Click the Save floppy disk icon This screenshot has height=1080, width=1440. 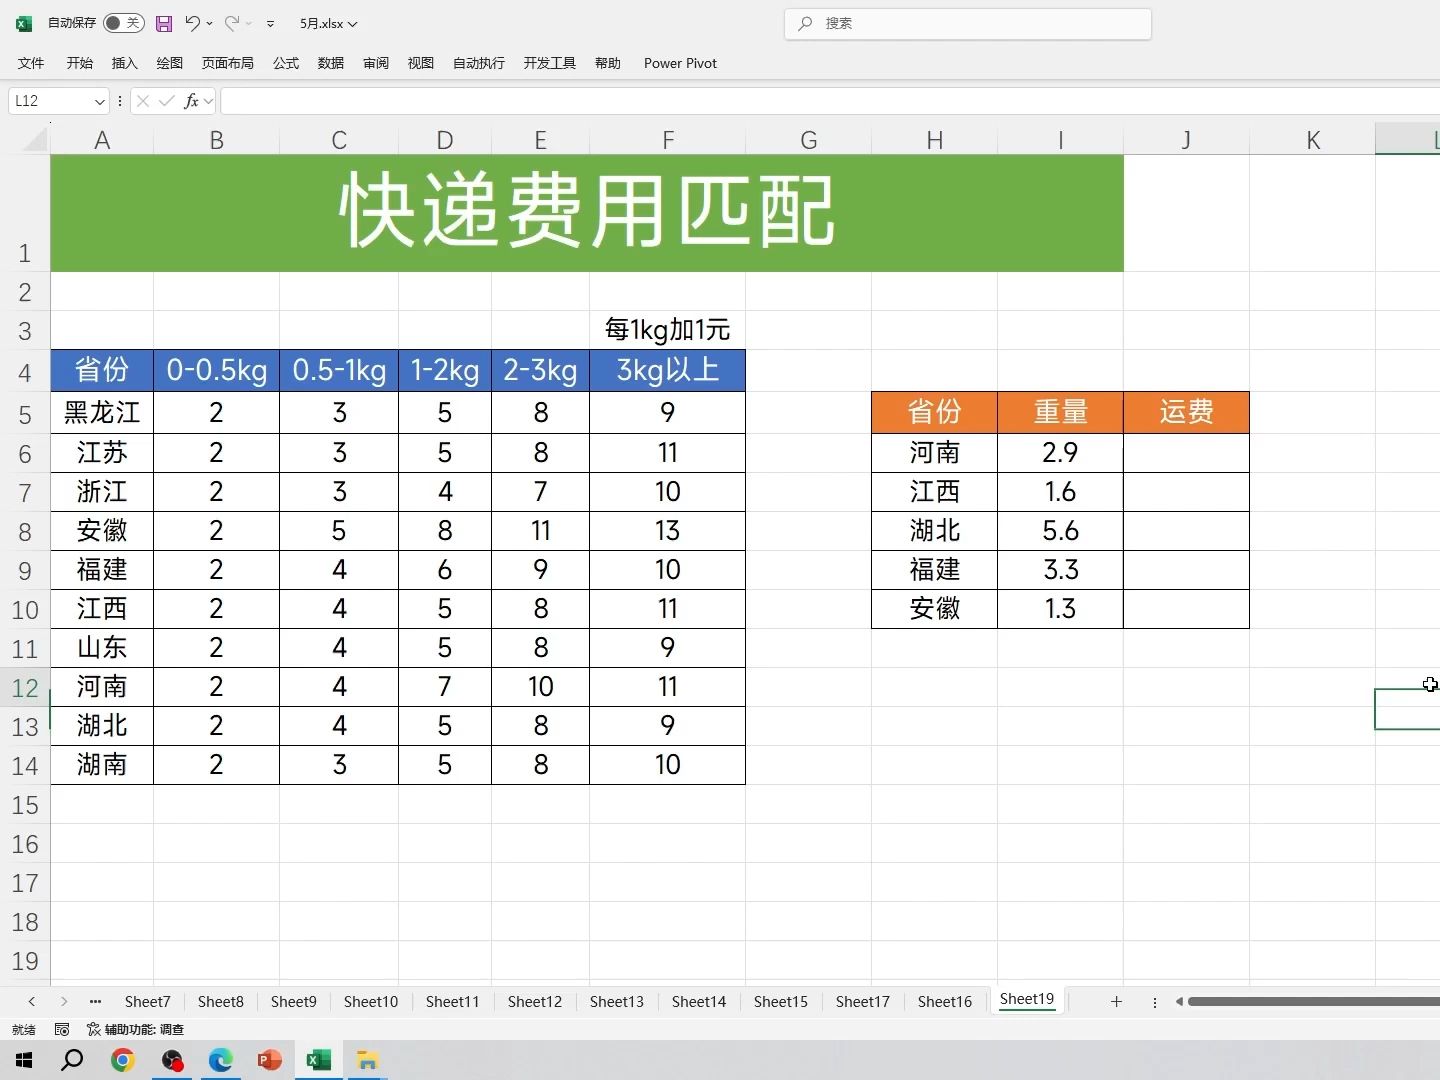click(x=164, y=23)
